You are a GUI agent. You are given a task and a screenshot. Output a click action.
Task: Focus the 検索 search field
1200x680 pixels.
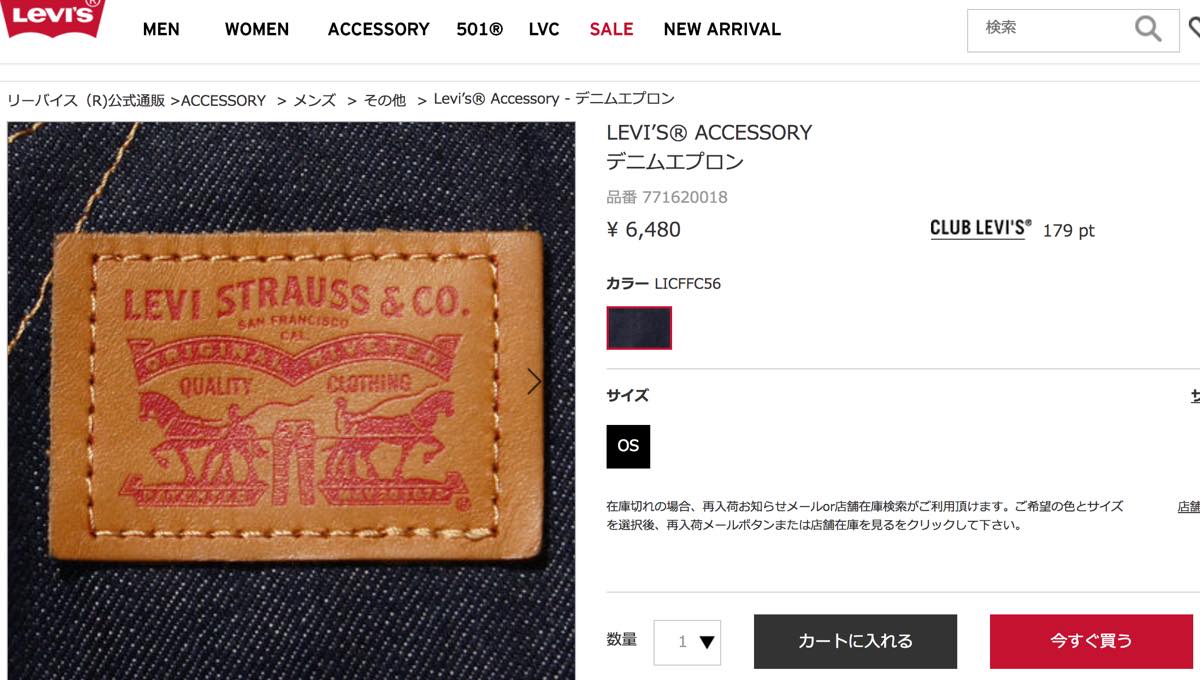click(1050, 29)
